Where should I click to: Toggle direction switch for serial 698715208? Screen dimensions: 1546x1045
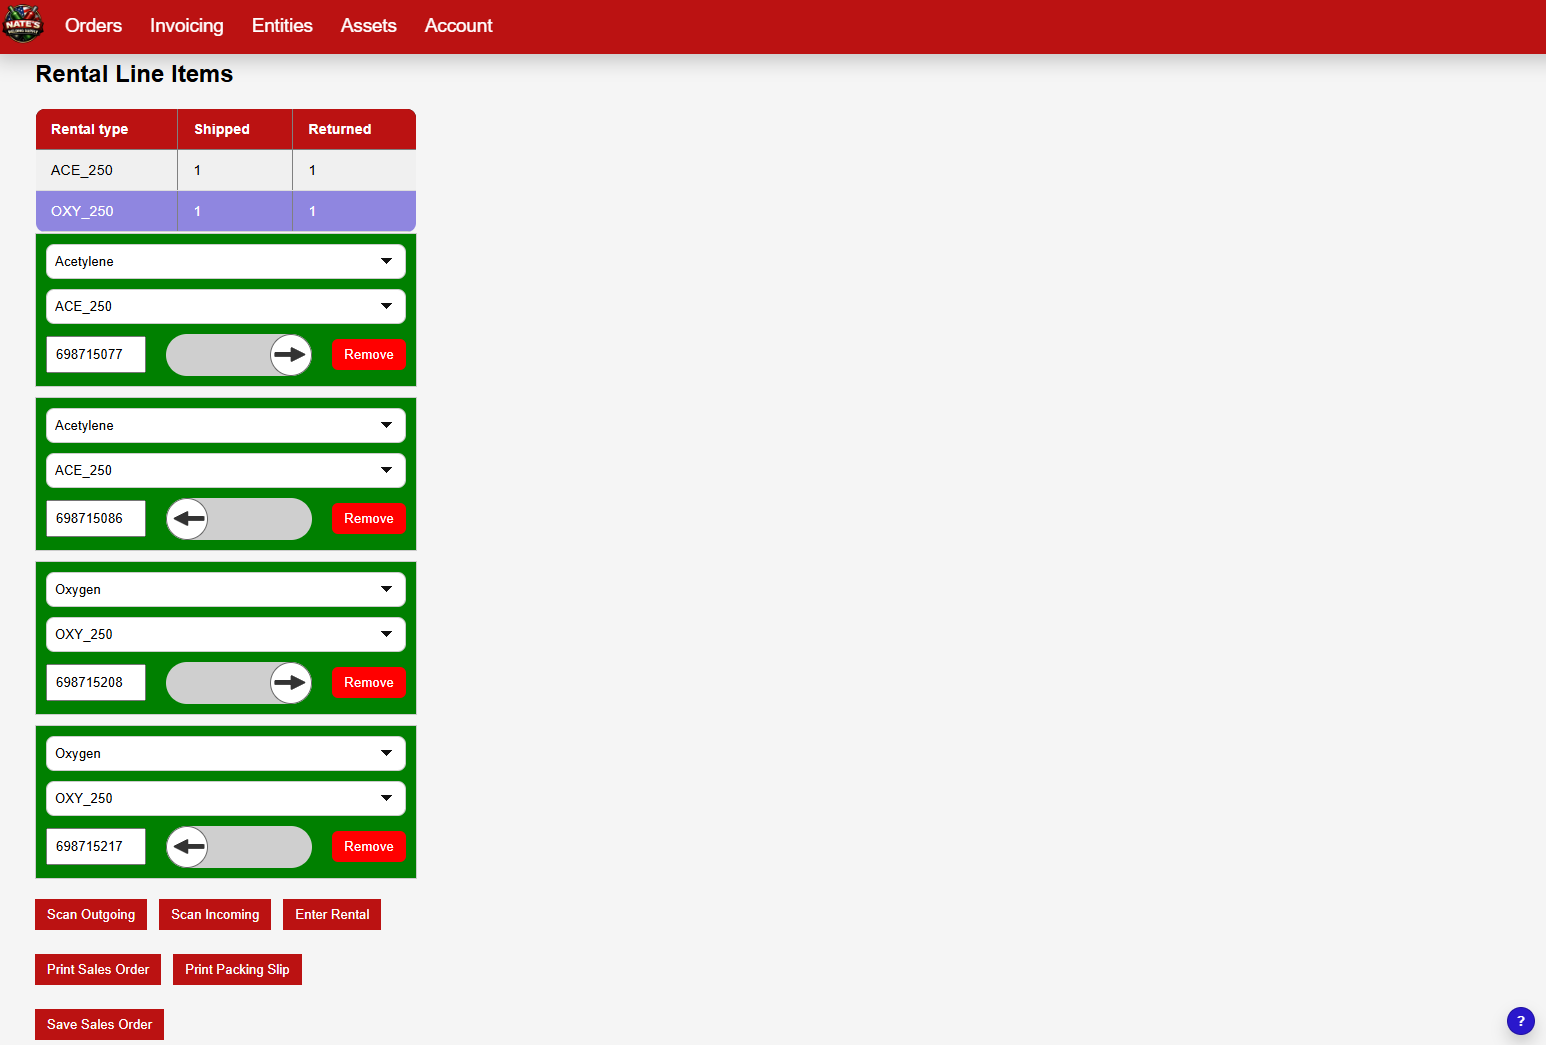point(238,683)
